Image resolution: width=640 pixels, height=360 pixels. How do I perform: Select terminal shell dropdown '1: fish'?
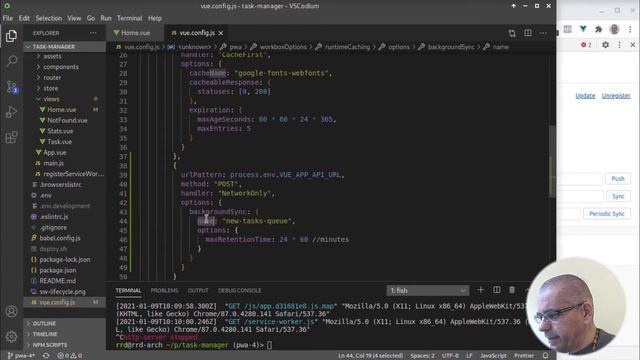click(x=427, y=291)
